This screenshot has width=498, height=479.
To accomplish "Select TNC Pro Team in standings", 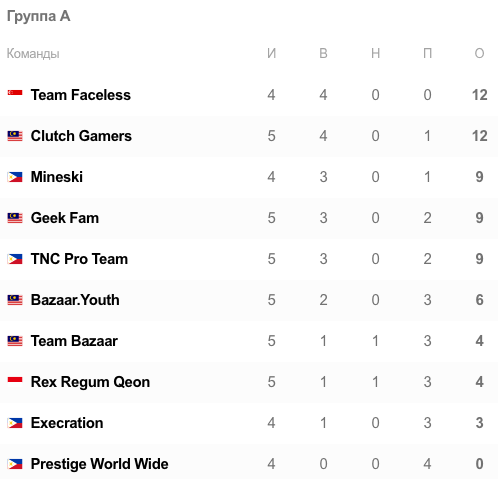I will 79,259.
